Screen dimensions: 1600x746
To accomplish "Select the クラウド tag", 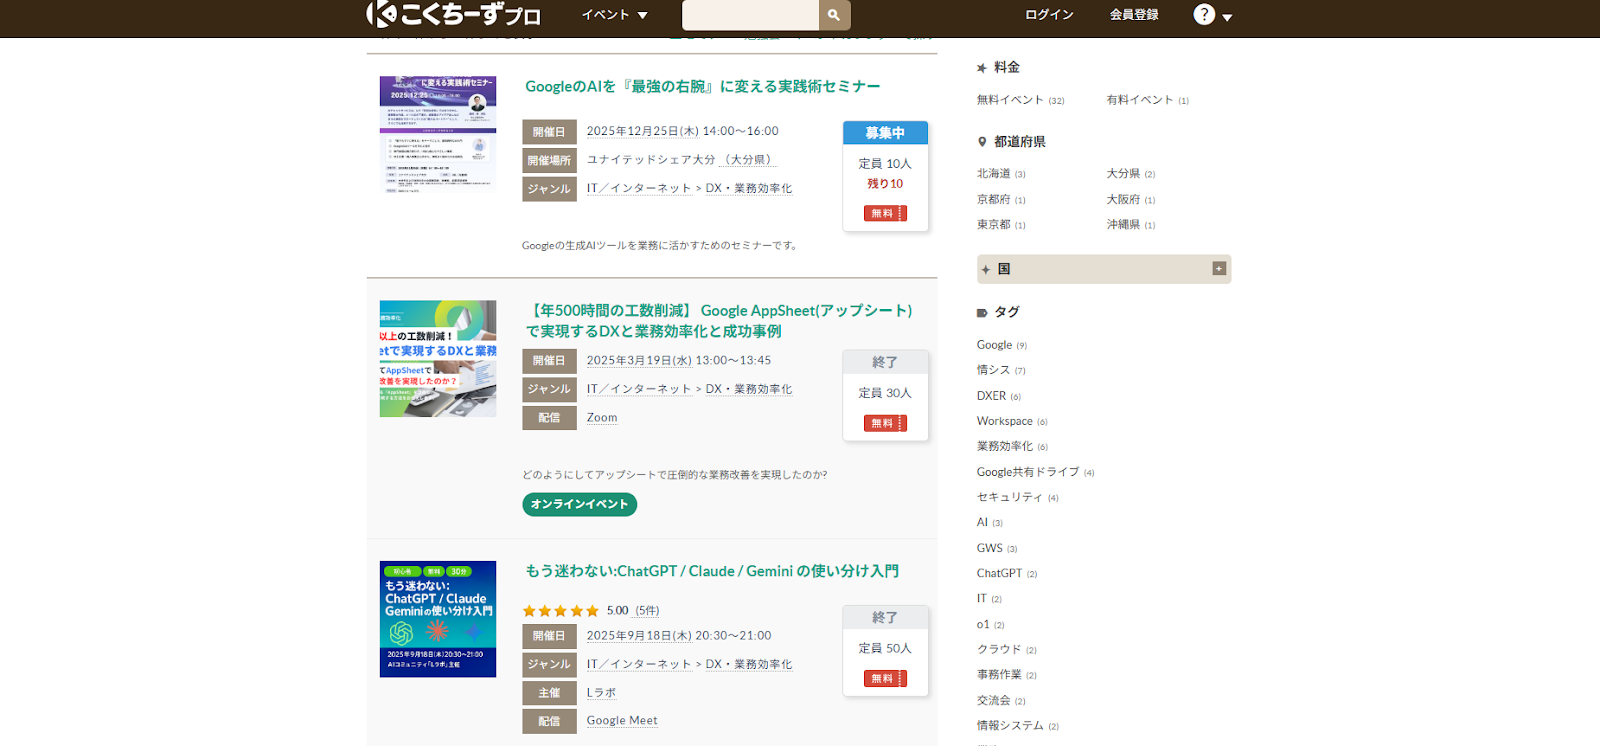I will coord(1007,650).
